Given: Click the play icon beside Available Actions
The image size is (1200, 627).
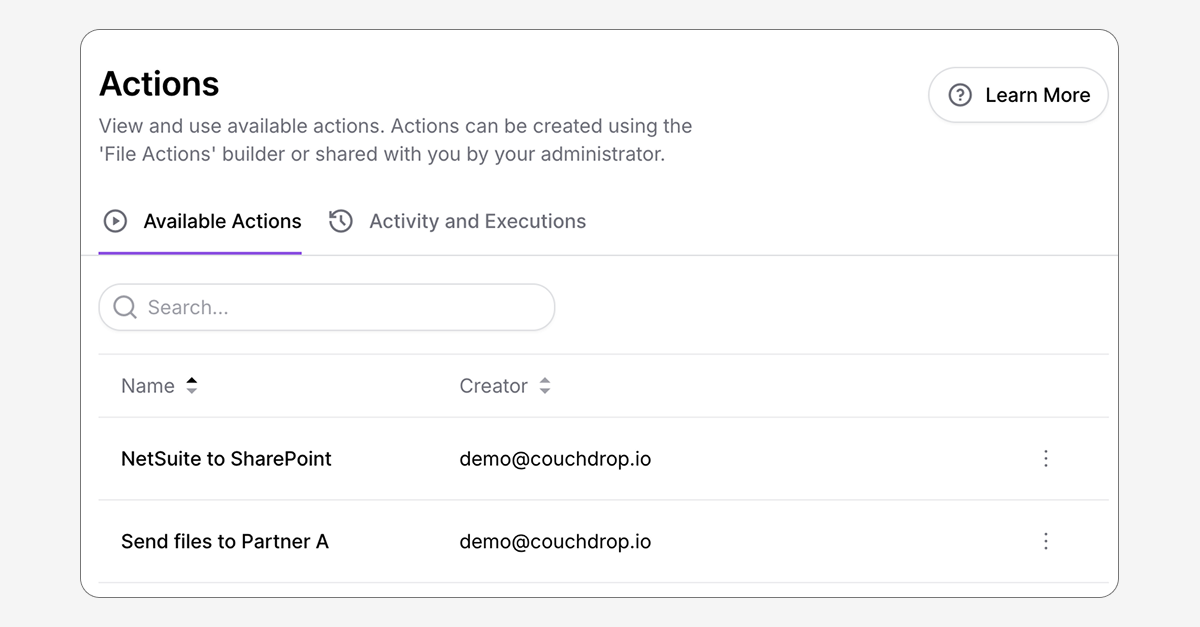Looking at the screenshot, I should point(117,221).
